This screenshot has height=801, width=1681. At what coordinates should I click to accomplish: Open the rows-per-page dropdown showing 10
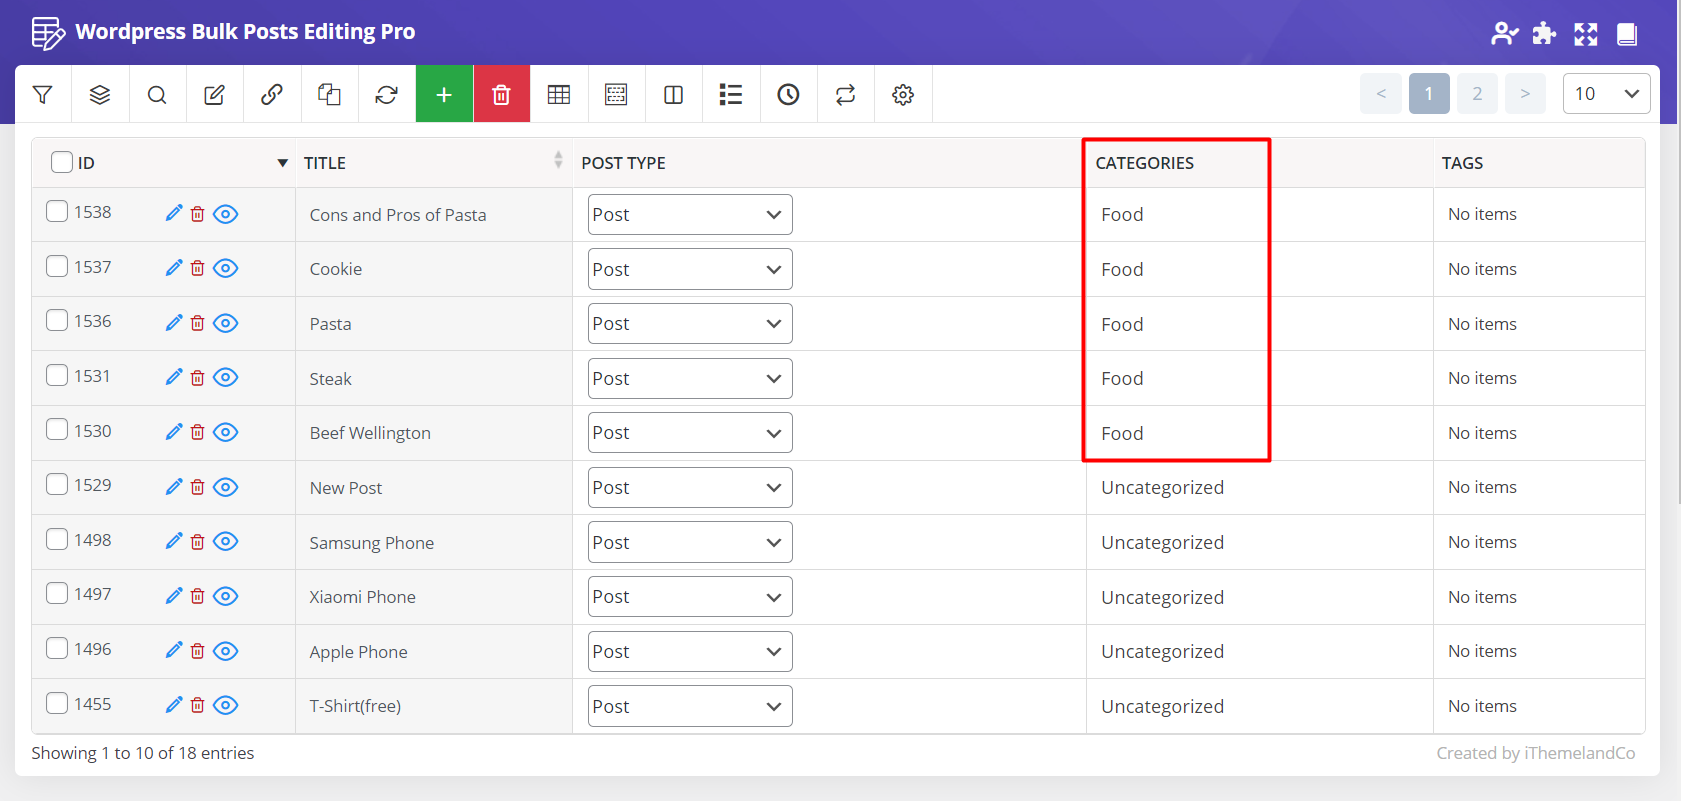[x=1606, y=94]
